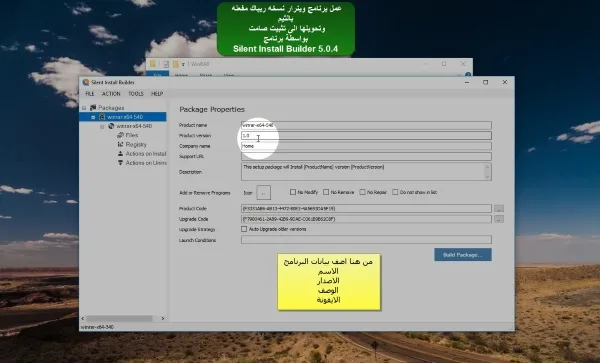This screenshot has width=600, height=363.
Task: Tick the No Remove checkbox
Action: (326, 192)
